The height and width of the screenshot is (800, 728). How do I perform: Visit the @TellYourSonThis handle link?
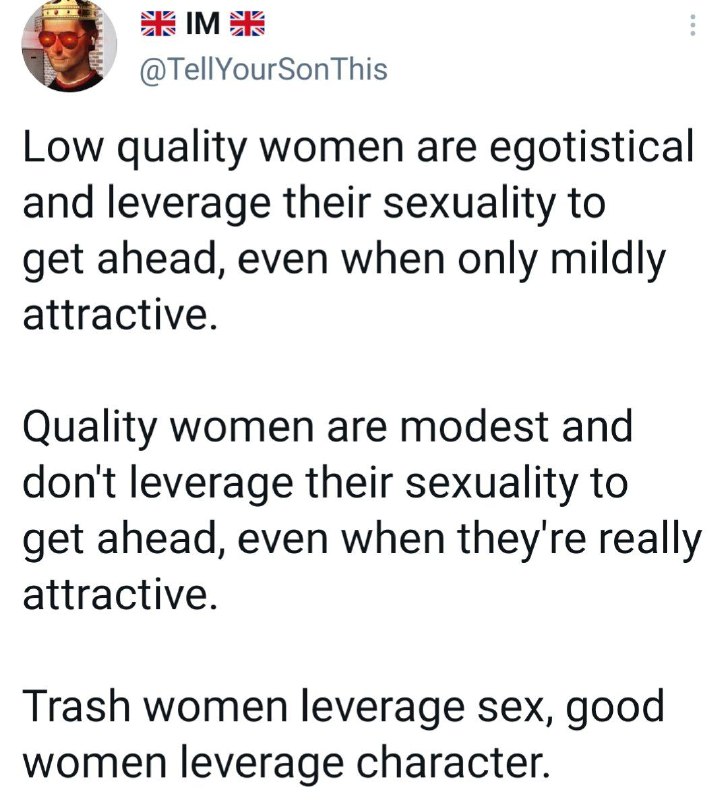click(263, 70)
